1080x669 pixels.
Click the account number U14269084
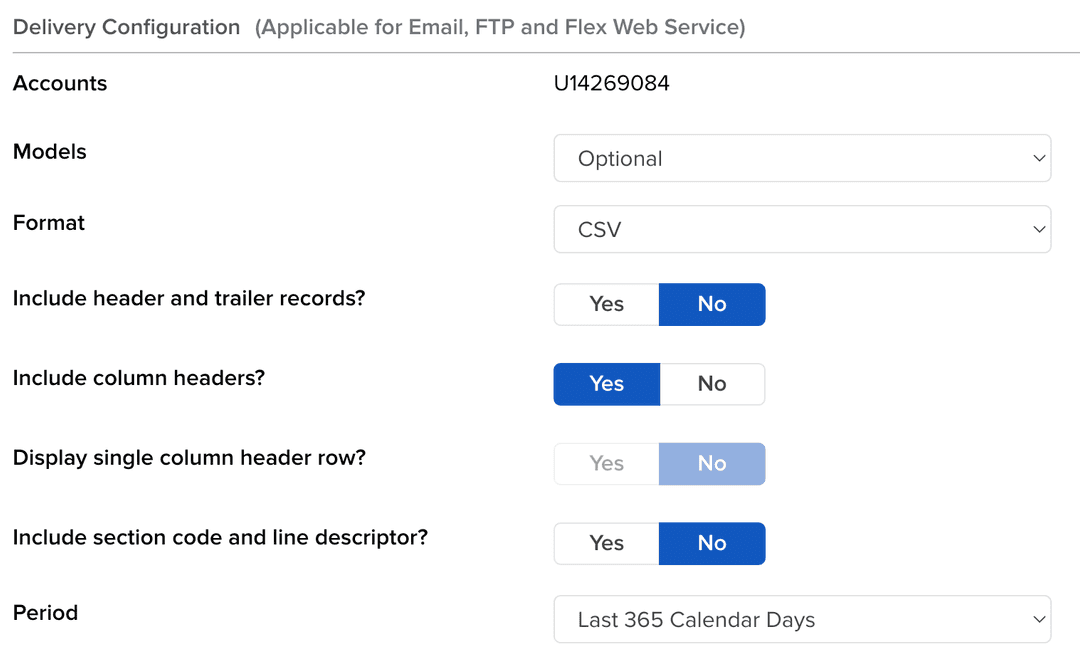tap(612, 84)
